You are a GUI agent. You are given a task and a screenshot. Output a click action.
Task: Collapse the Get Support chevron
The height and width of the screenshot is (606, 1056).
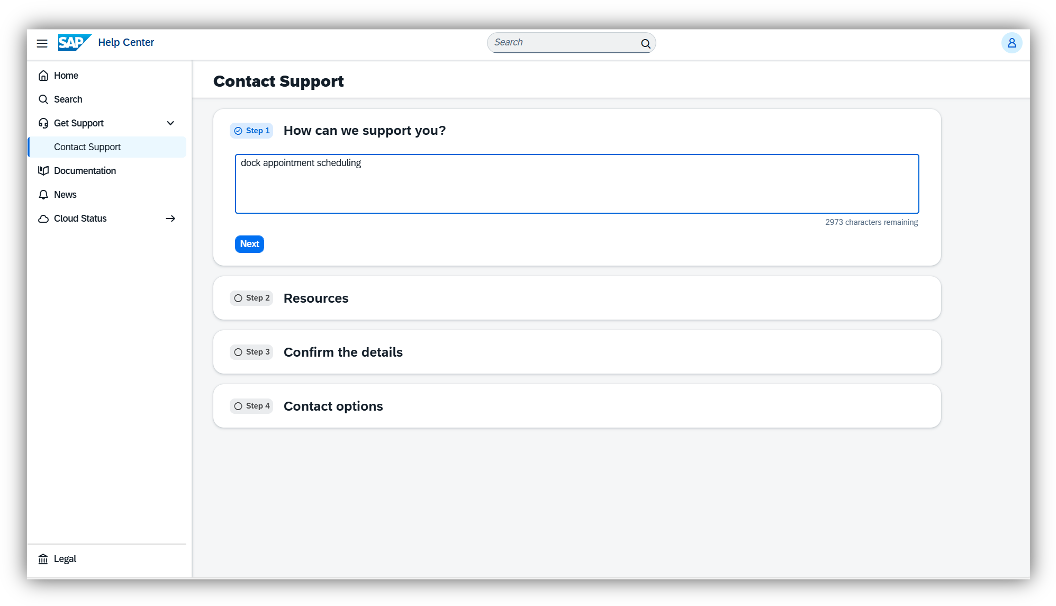point(170,123)
